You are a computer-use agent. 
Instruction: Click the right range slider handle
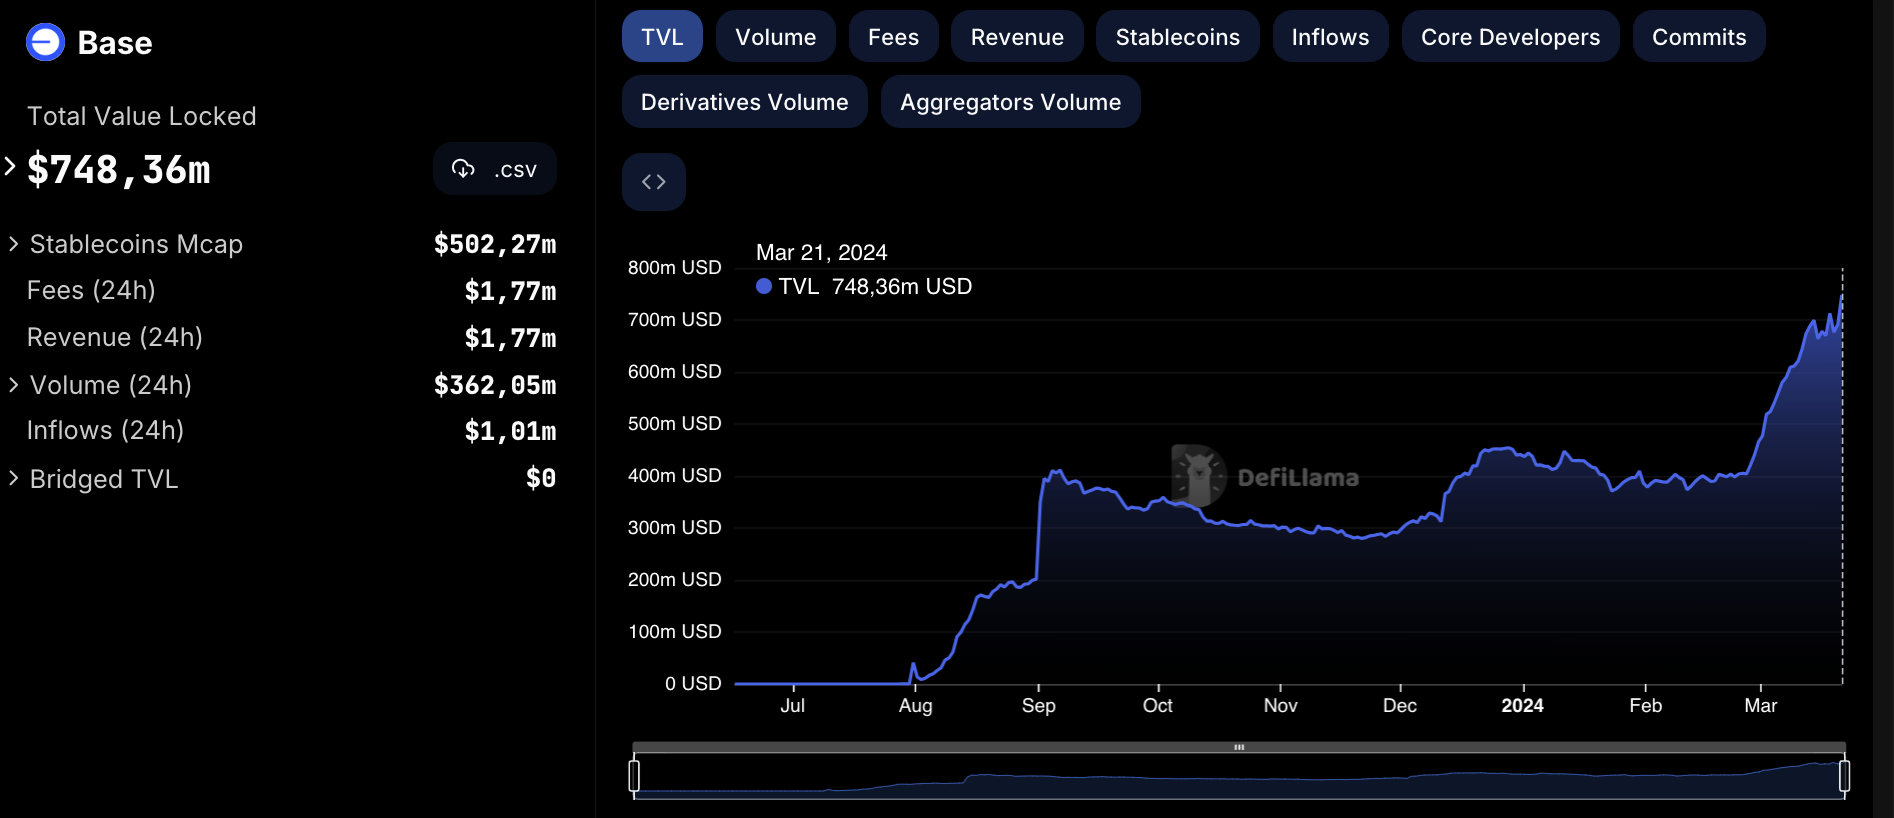click(x=1845, y=776)
